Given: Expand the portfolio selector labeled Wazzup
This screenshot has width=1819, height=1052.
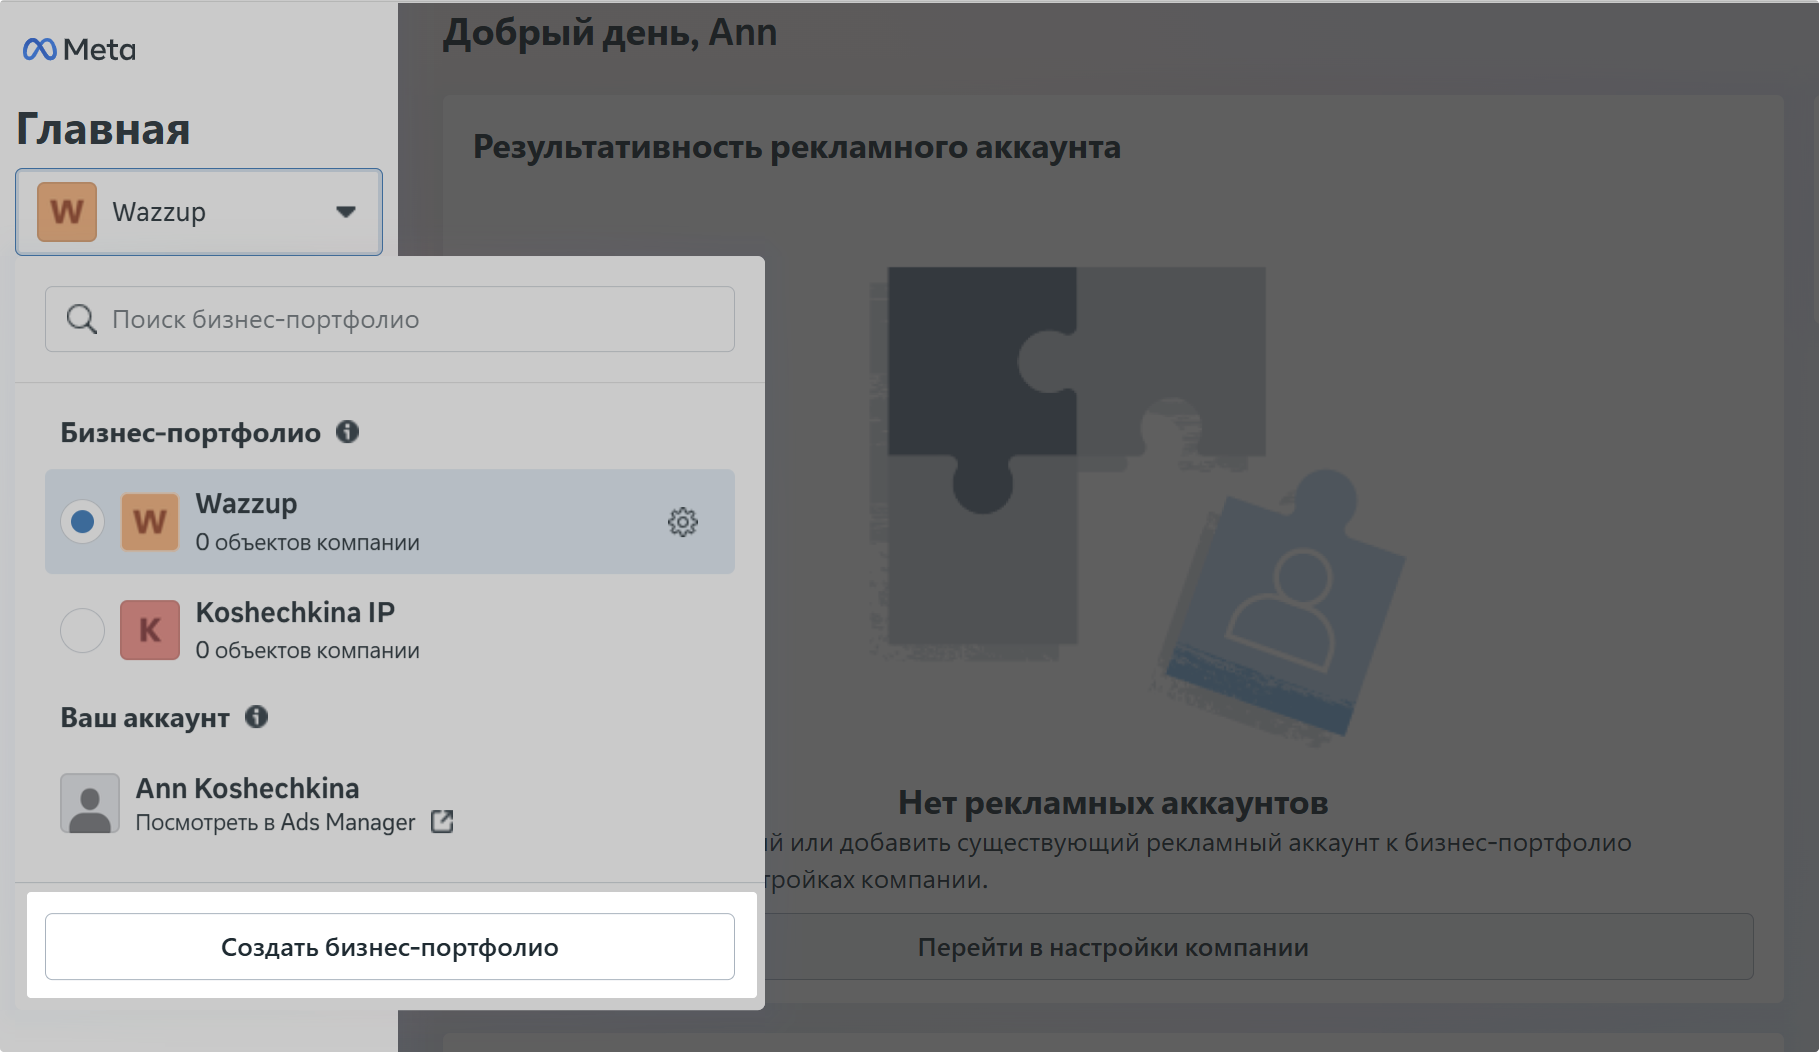Looking at the screenshot, I should tap(198, 211).
